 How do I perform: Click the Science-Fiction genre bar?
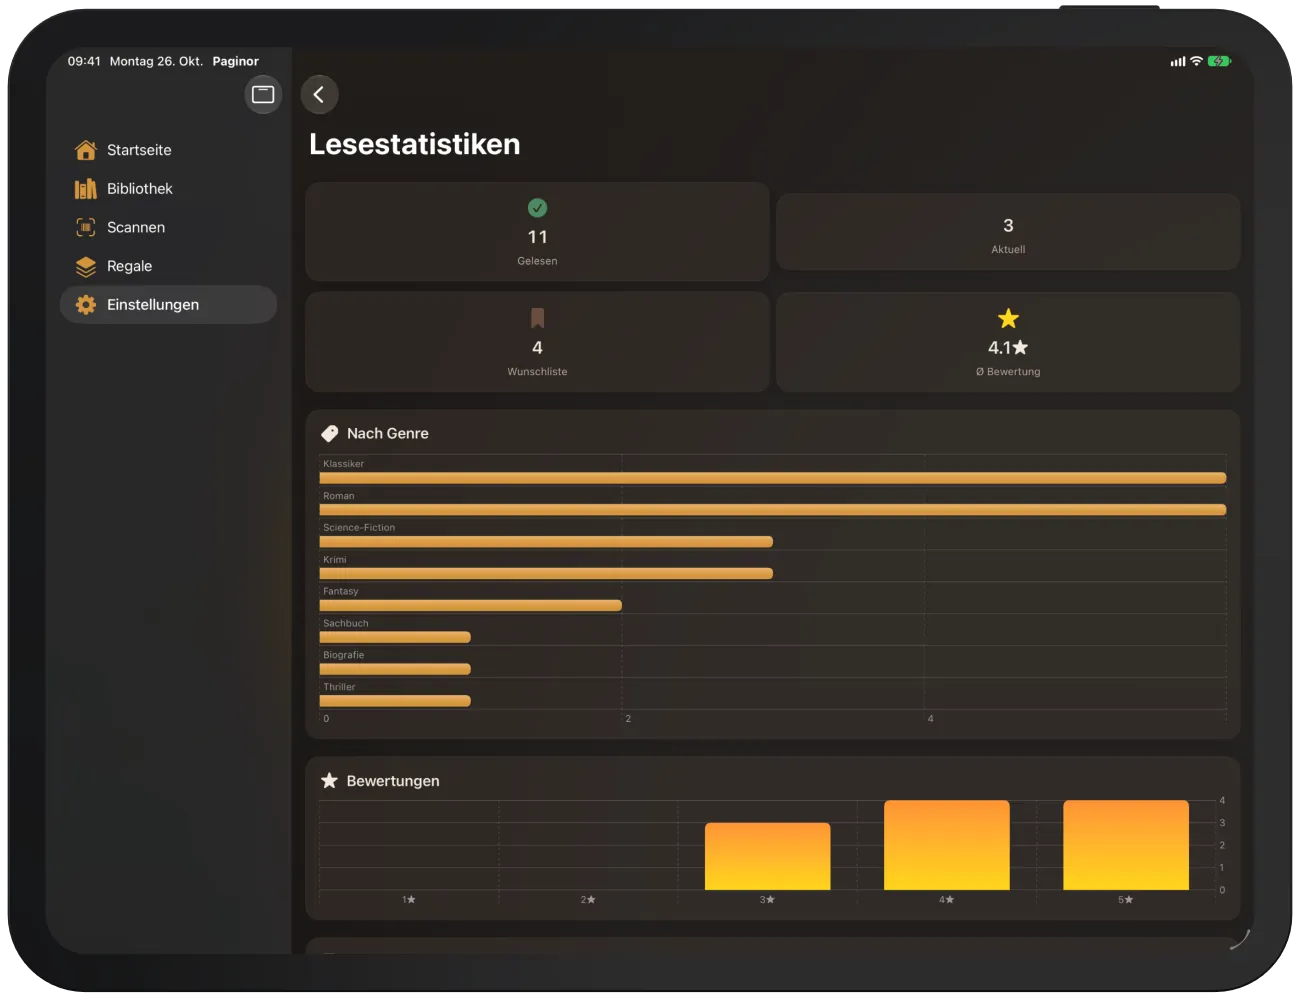(x=546, y=542)
